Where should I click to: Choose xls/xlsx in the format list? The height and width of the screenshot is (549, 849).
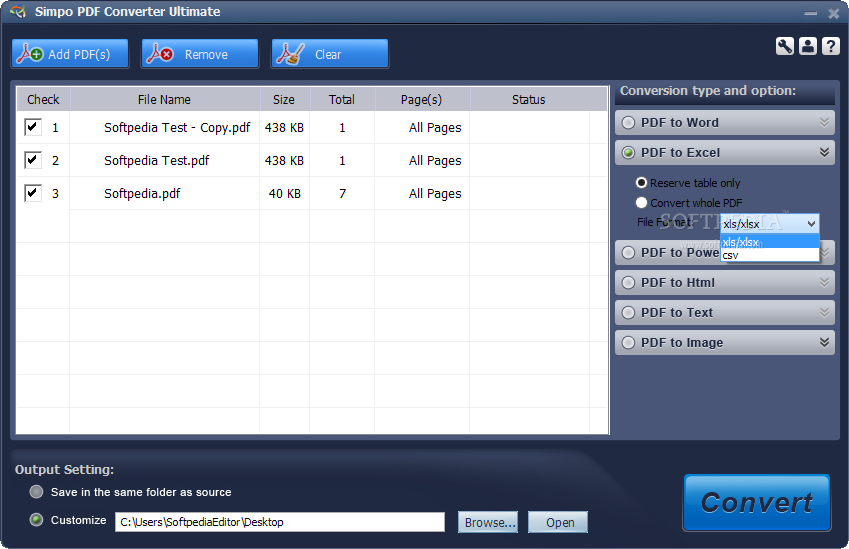pos(769,241)
